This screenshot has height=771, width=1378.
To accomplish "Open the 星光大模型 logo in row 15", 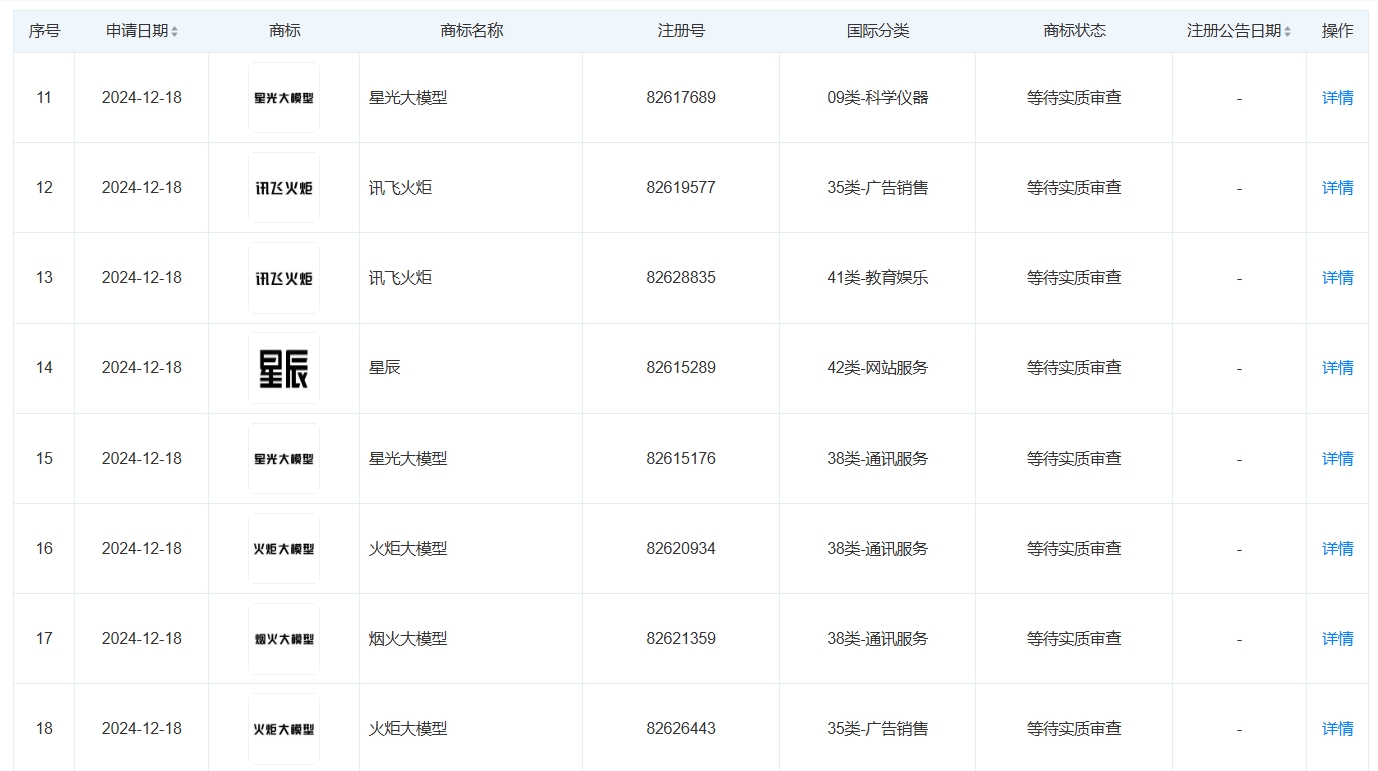I will (283, 458).
